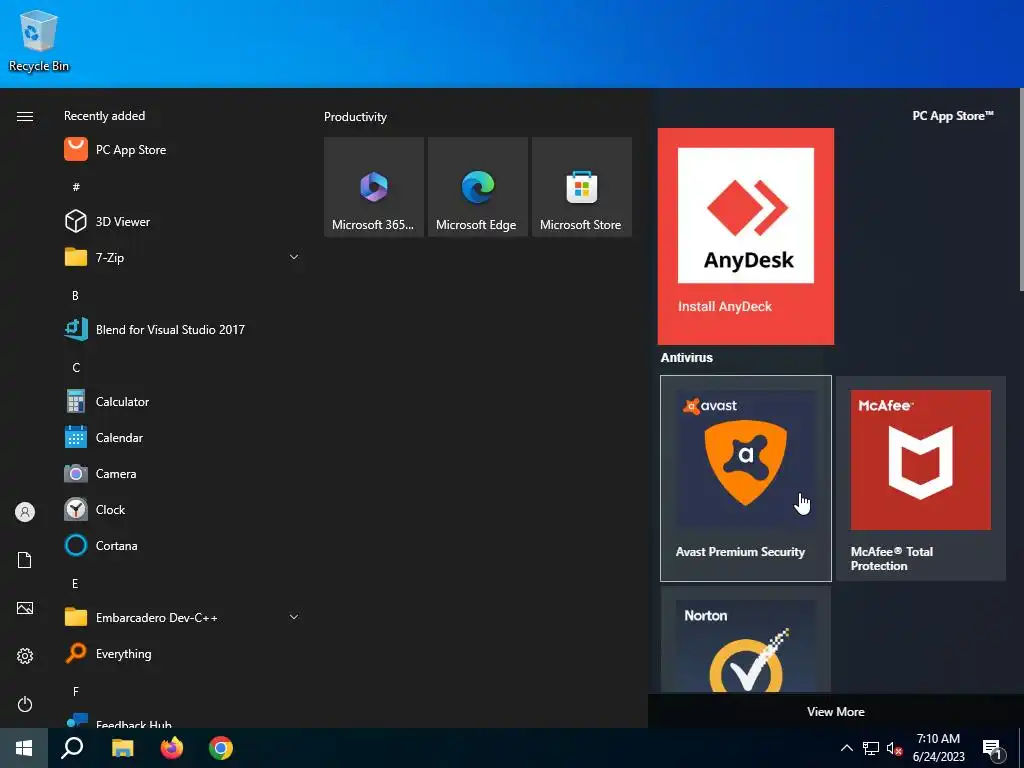Screen dimensions: 1024x768
Task: Start the Camera app
Action: (x=182, y=473)
